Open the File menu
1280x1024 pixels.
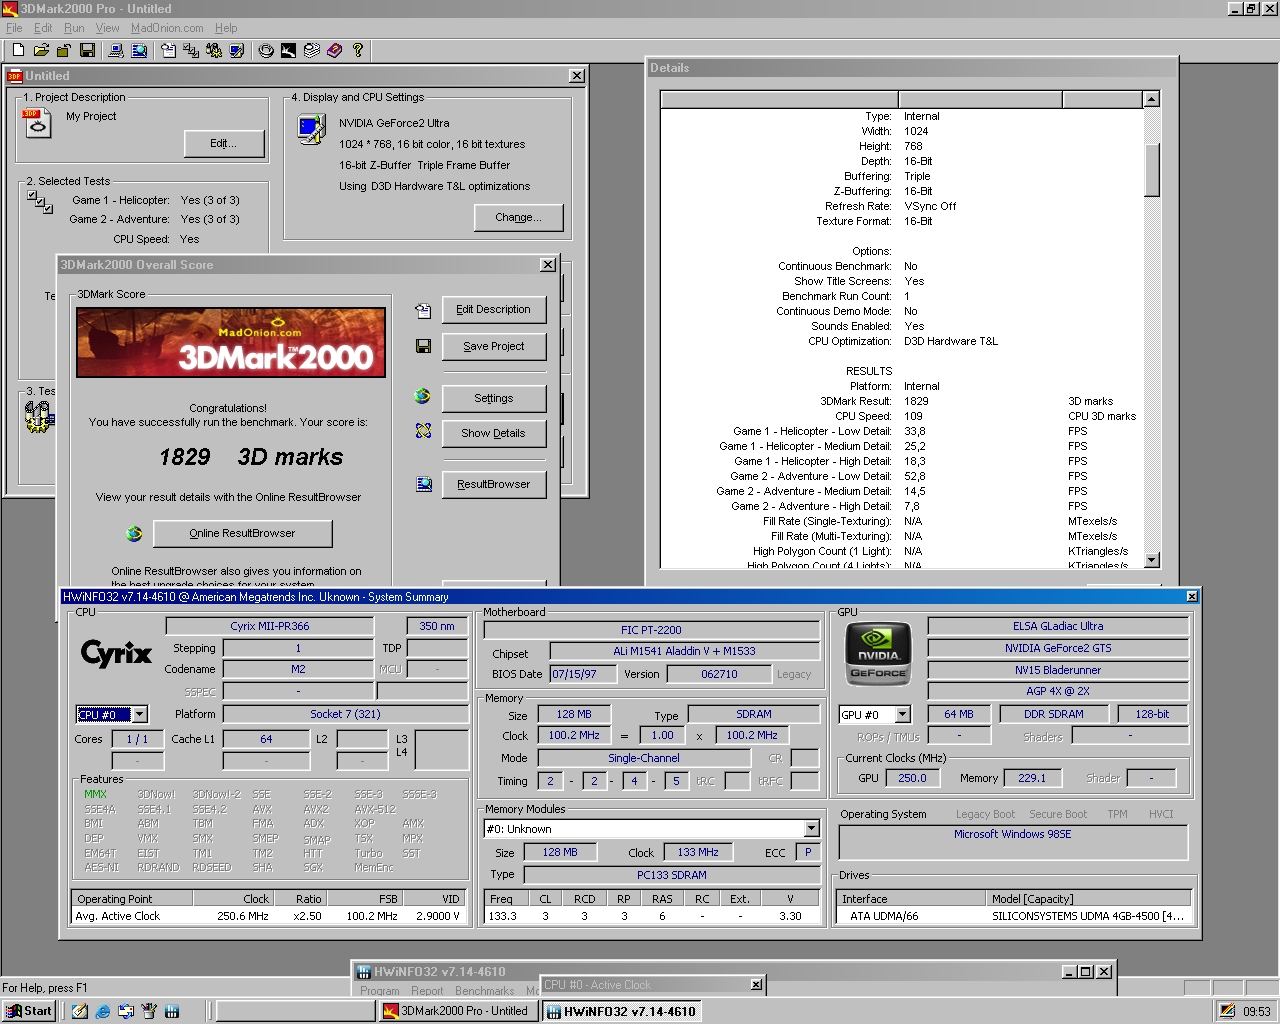click(x=14, y=28)
